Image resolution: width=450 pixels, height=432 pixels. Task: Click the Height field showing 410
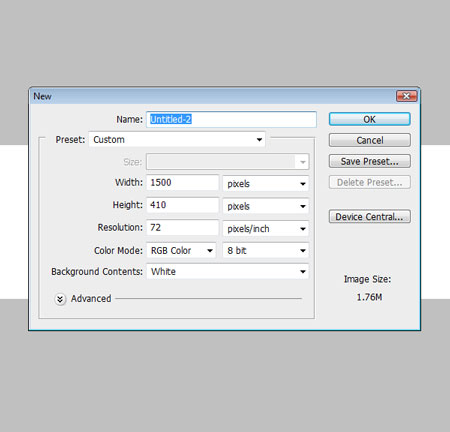pyautogui.click(x=182, y=205)
